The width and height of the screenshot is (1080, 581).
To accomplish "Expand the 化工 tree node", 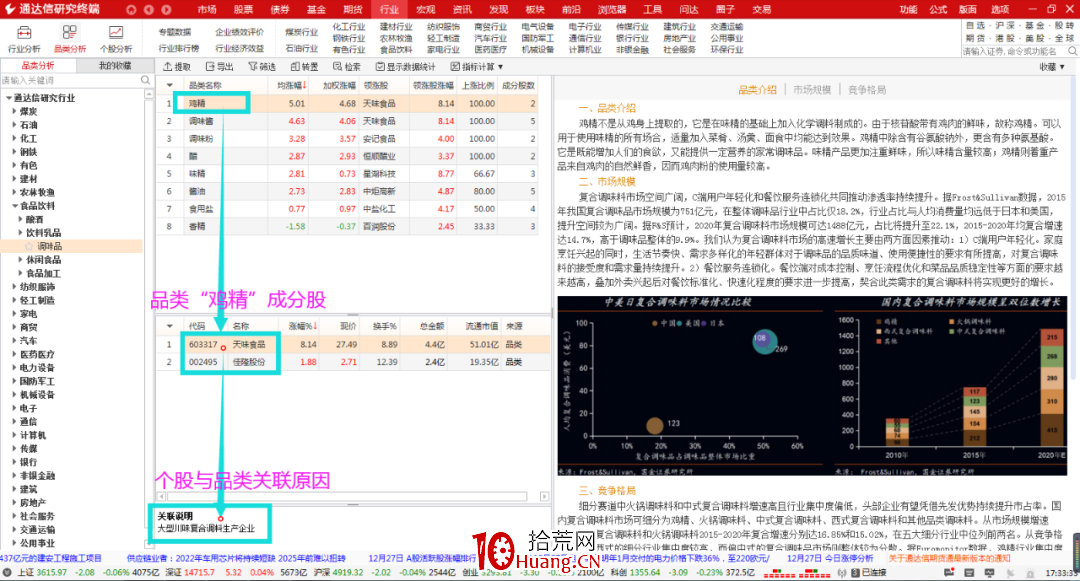I will (14, 138).
